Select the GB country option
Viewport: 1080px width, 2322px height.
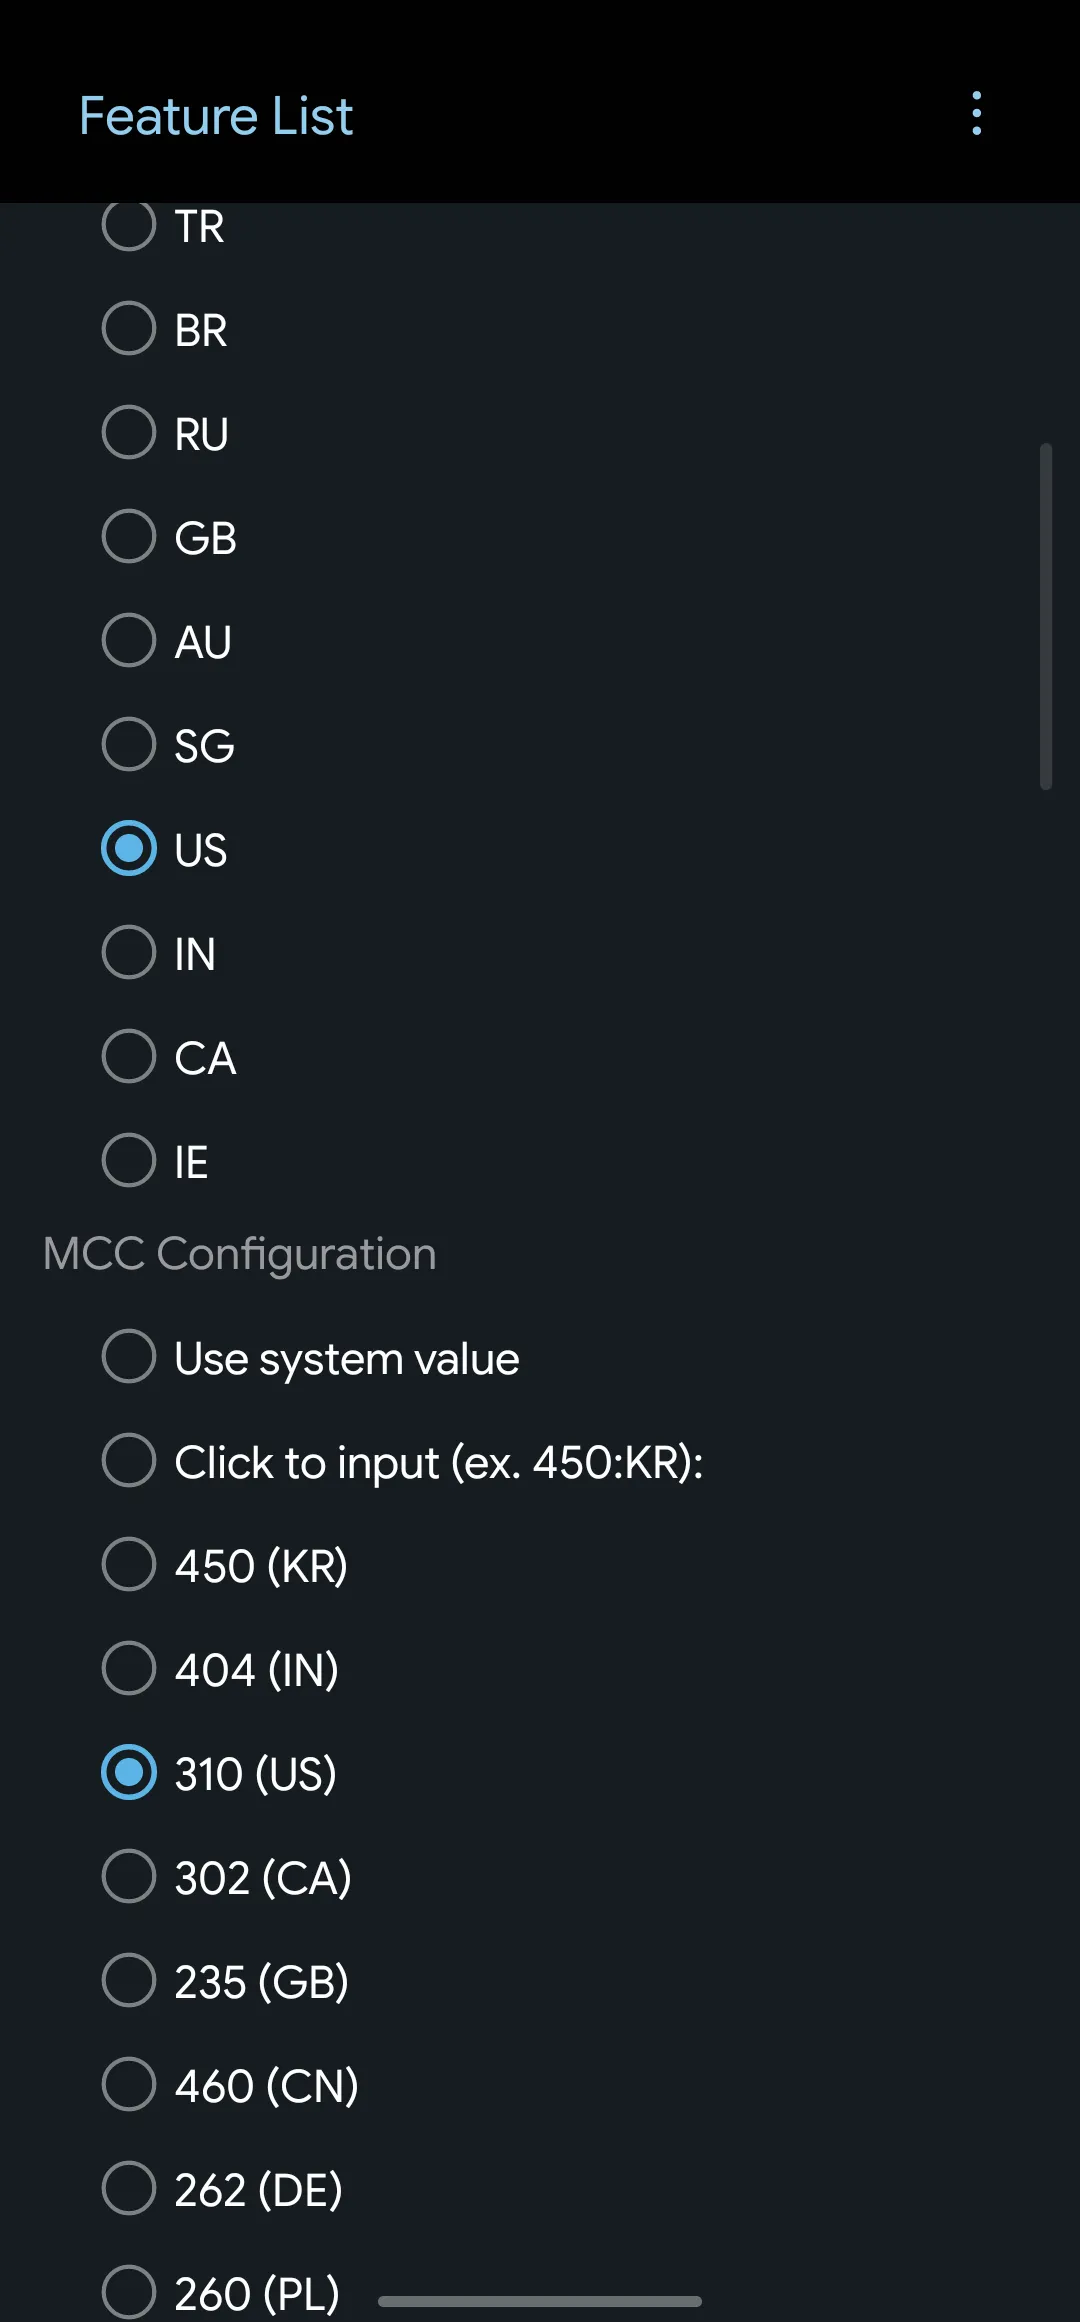click(x=129, y=537)
